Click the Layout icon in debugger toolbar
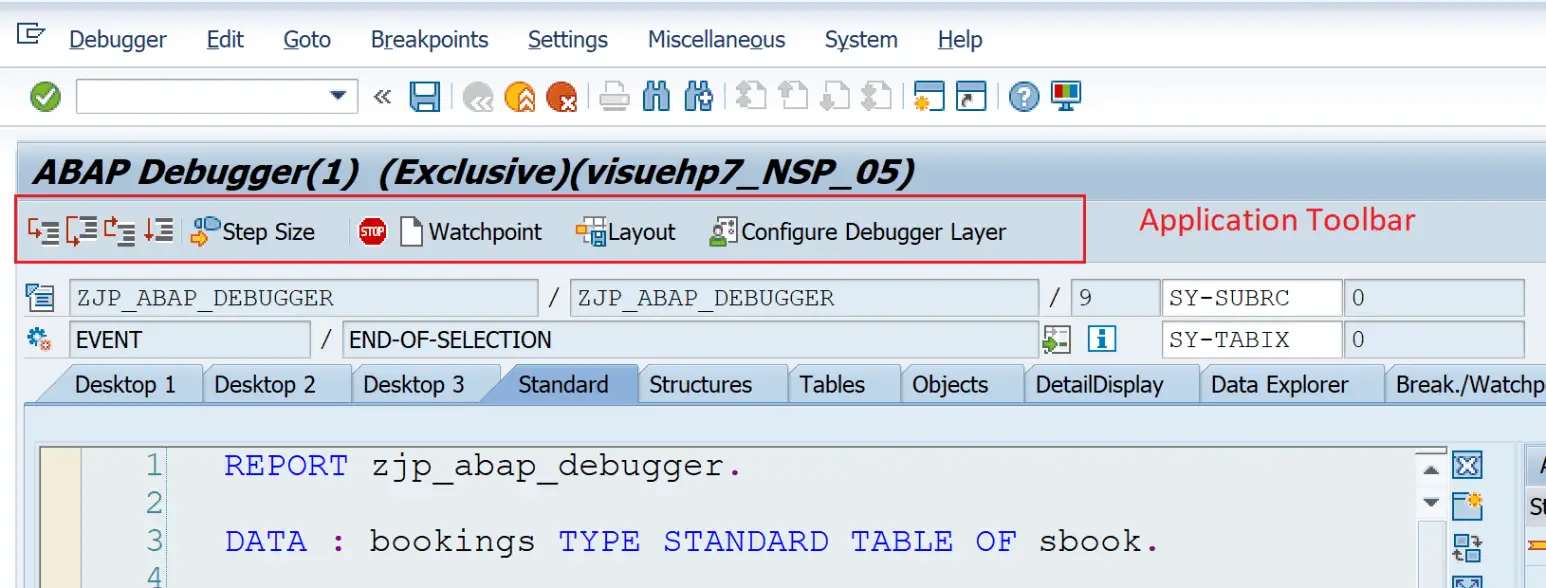1546x588 pixels. pyautogui.click(x=625, y=231)
